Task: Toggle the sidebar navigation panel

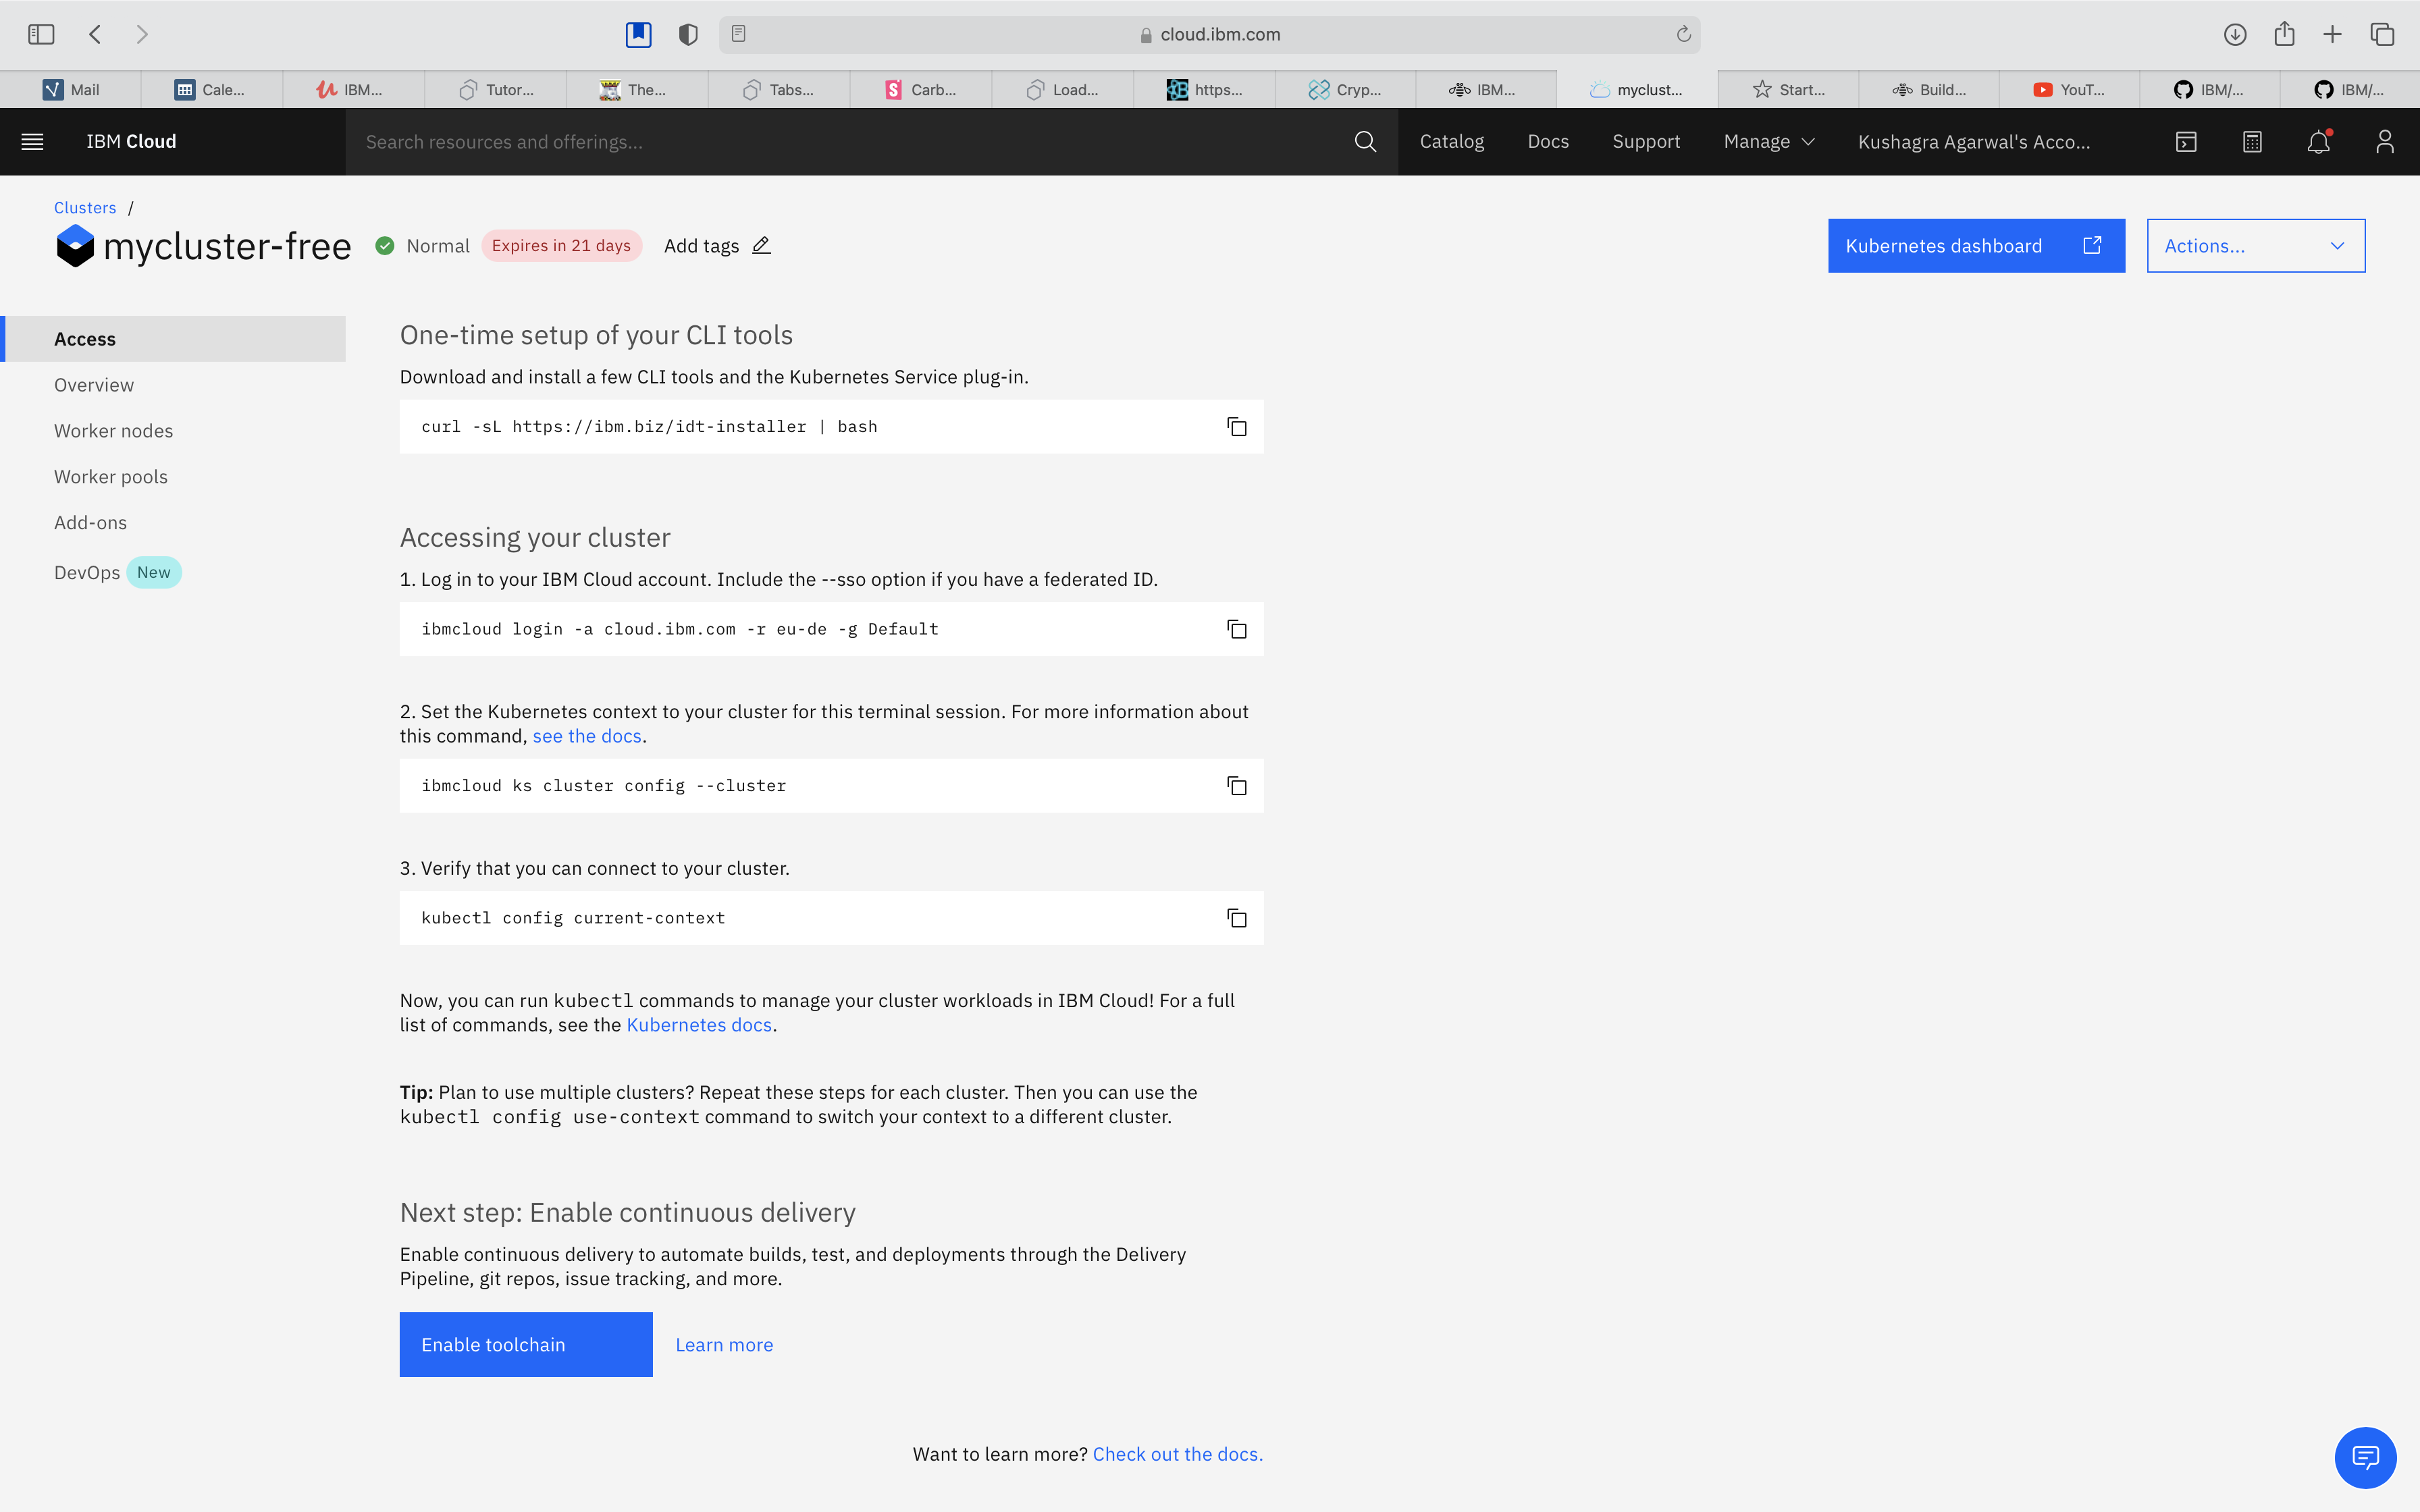Action: [x=33, y=141]
